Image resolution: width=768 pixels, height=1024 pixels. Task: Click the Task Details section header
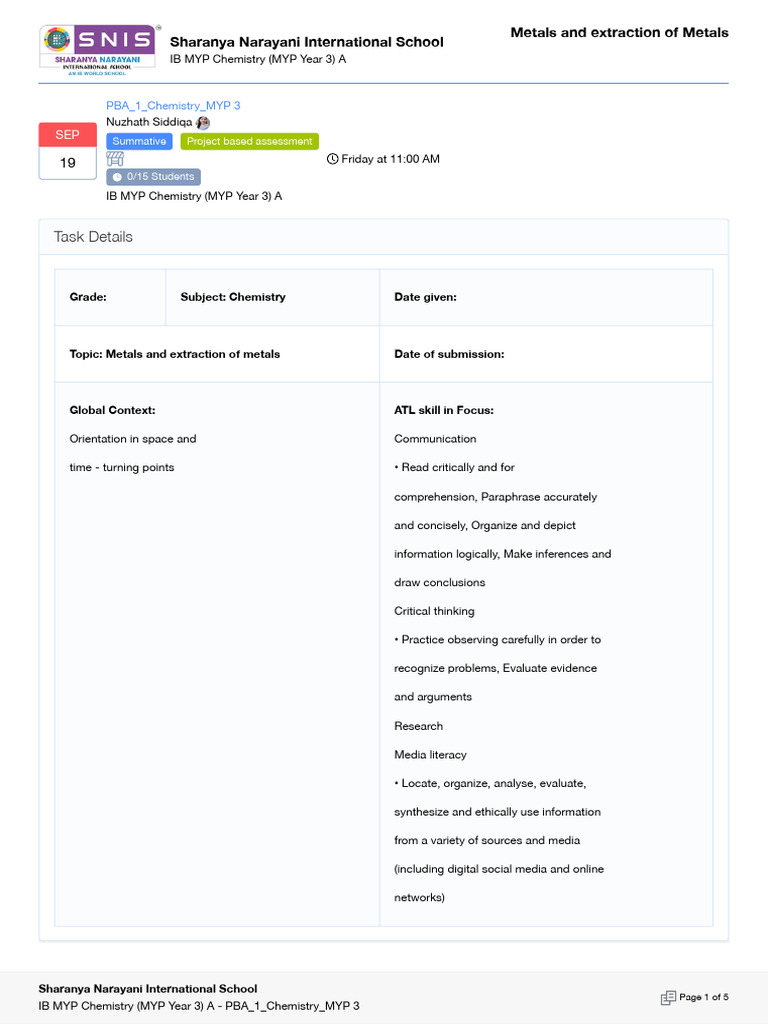(x=93, y=237)
